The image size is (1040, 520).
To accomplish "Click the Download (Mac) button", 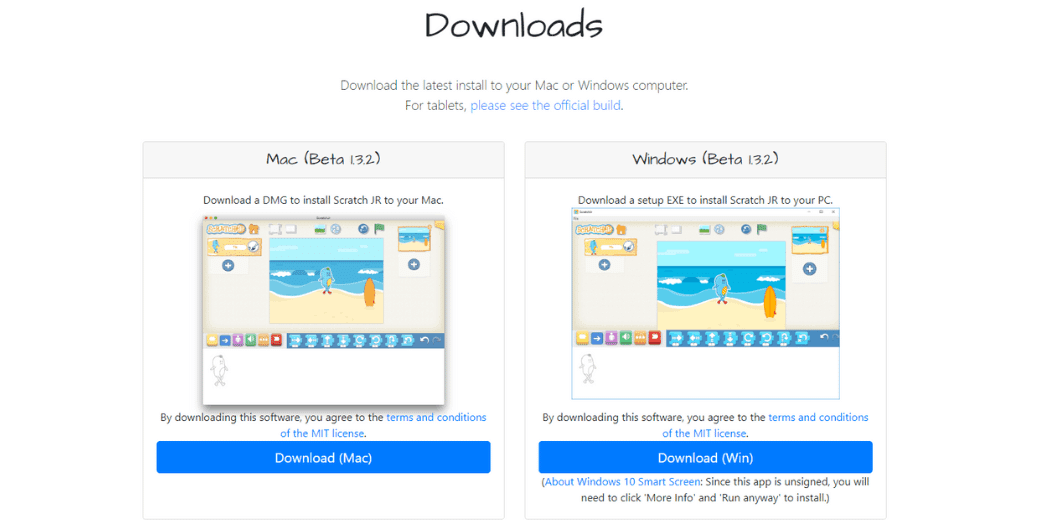I will click(x=324, y=457).
